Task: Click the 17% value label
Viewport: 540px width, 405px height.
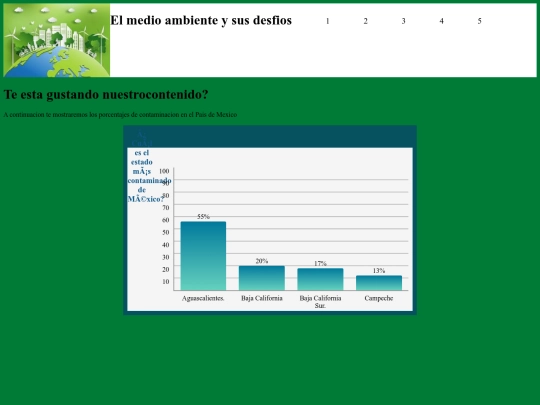Action: coord(320,263)
